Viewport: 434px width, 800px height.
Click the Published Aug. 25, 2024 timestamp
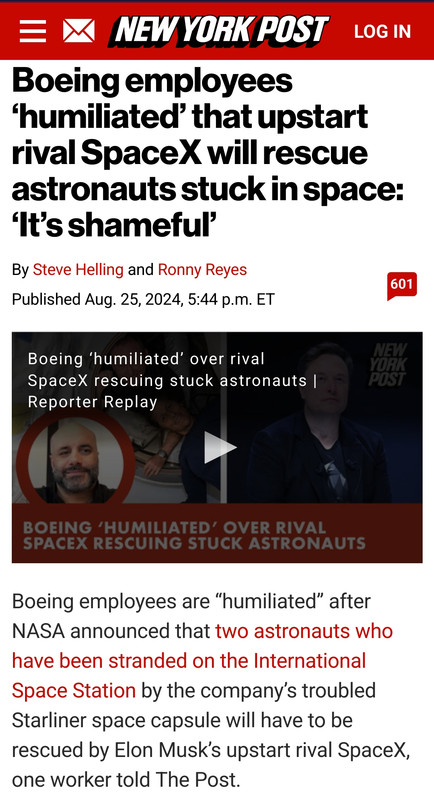point(143,299)
